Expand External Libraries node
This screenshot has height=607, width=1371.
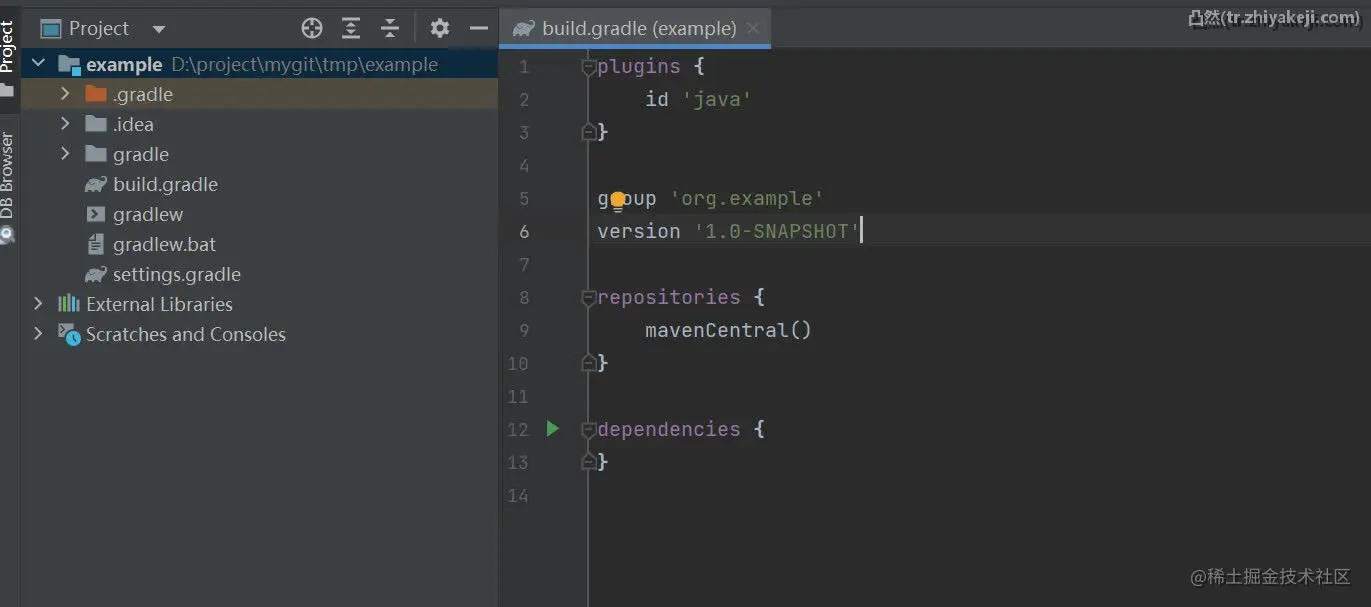(38, 304)
